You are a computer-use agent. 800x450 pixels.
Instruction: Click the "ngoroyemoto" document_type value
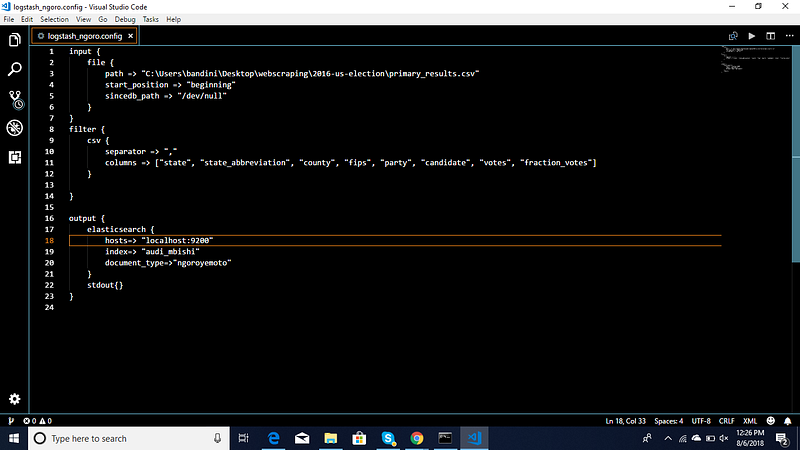coord(202,263)
